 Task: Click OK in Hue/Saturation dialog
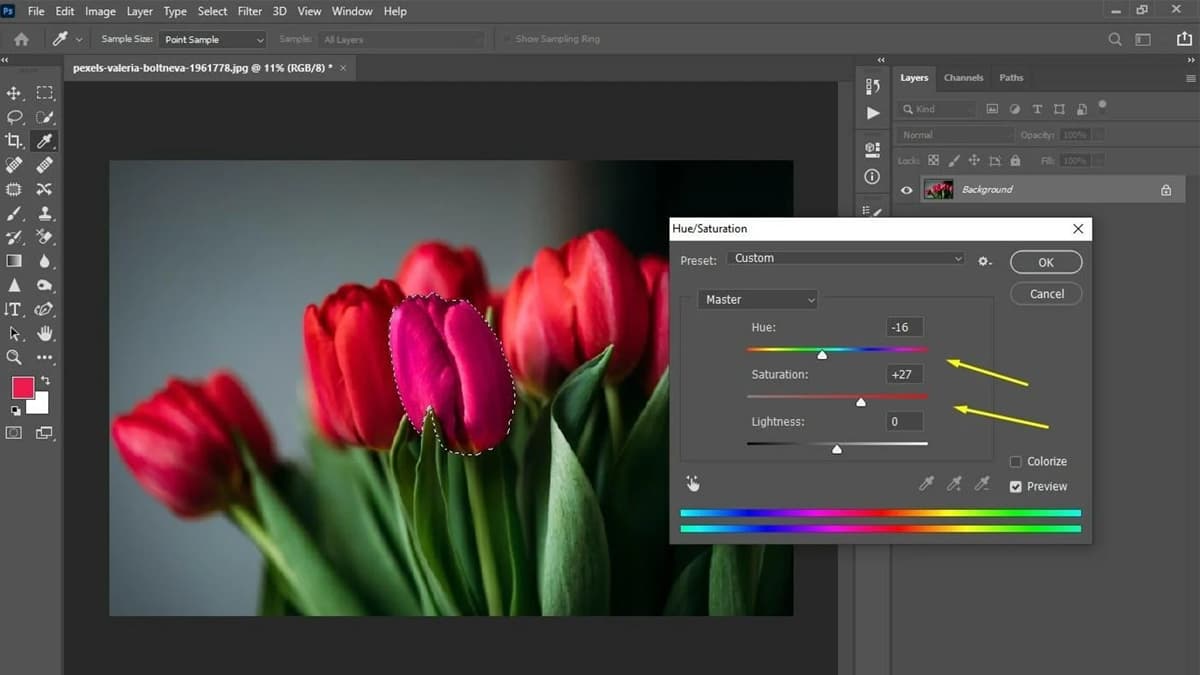[1046, 262]
